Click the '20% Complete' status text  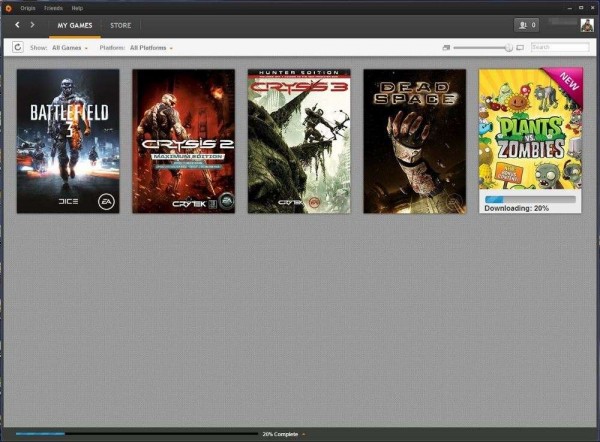pos(280,434)
